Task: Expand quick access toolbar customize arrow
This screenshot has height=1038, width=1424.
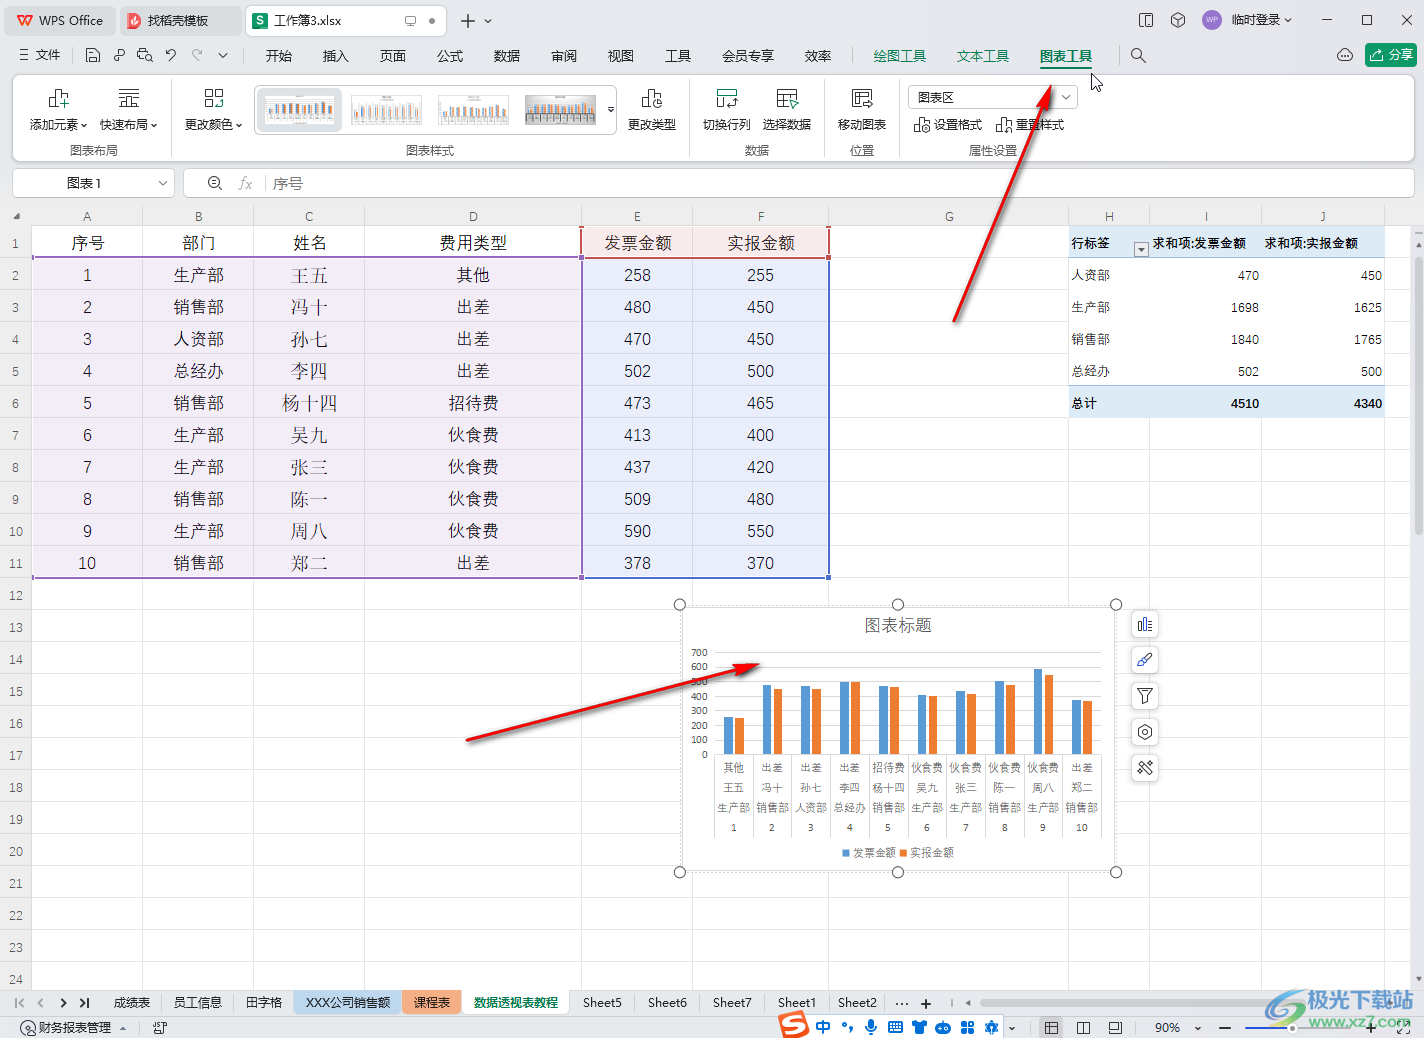Action: click(x=223, y=56)
